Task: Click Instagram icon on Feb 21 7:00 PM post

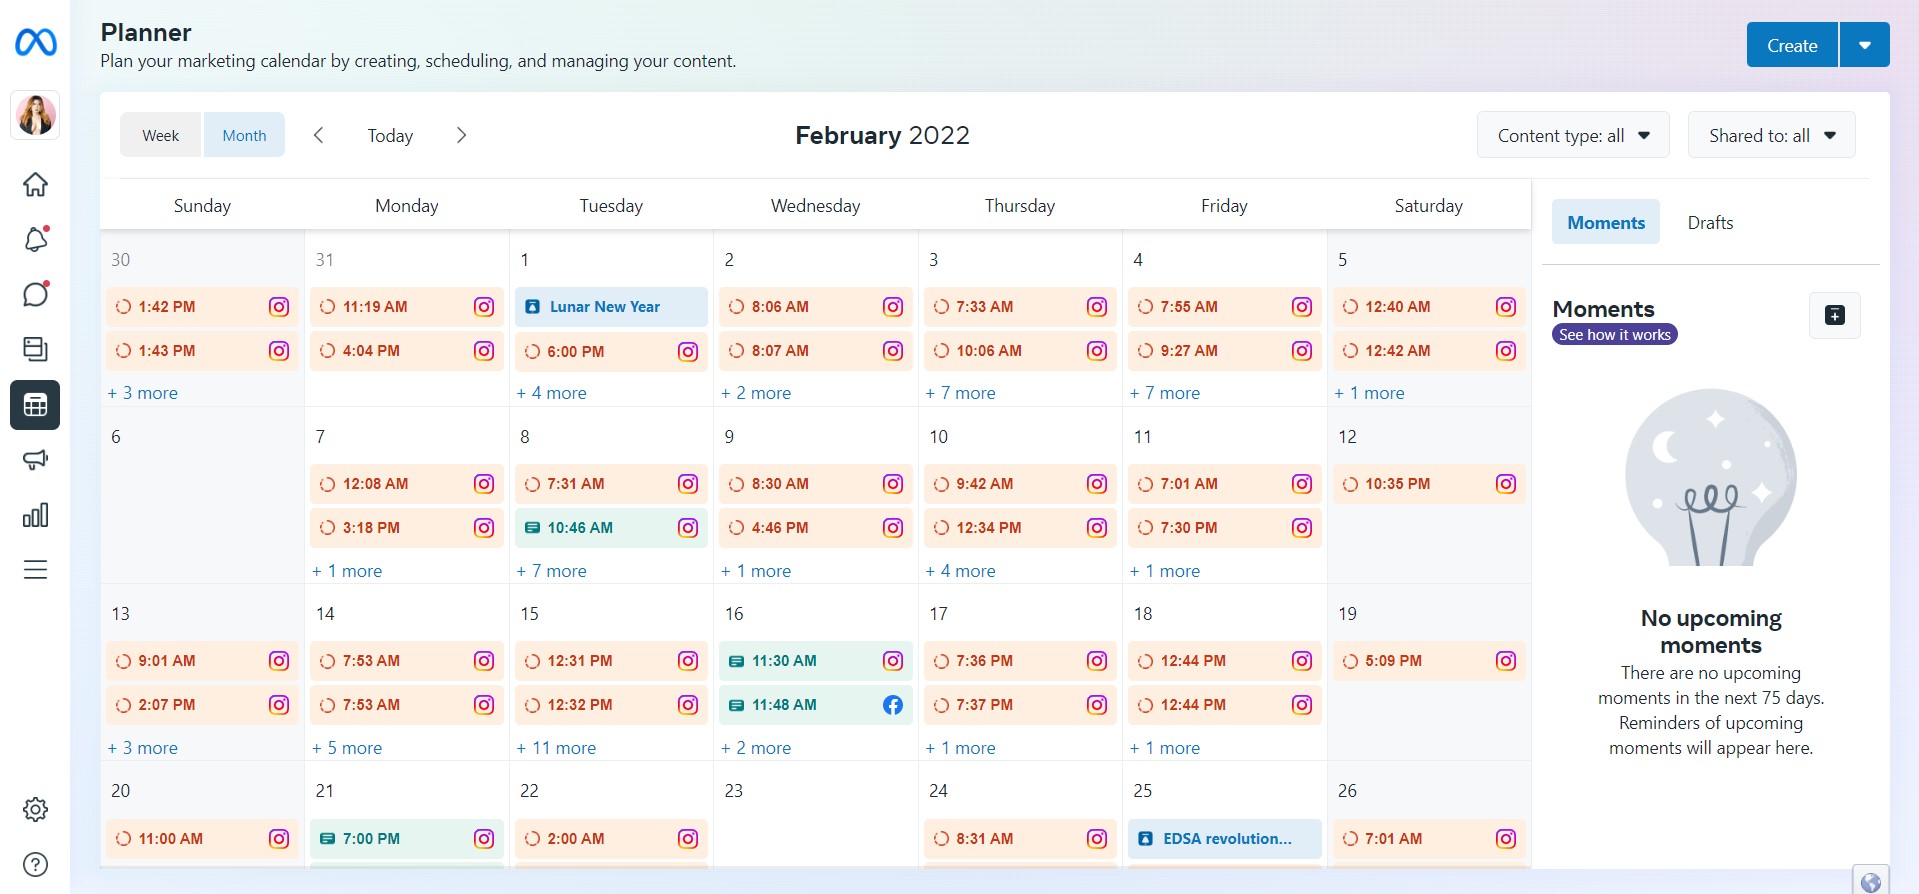Action: pyautogui.click(x=483, y=839)
